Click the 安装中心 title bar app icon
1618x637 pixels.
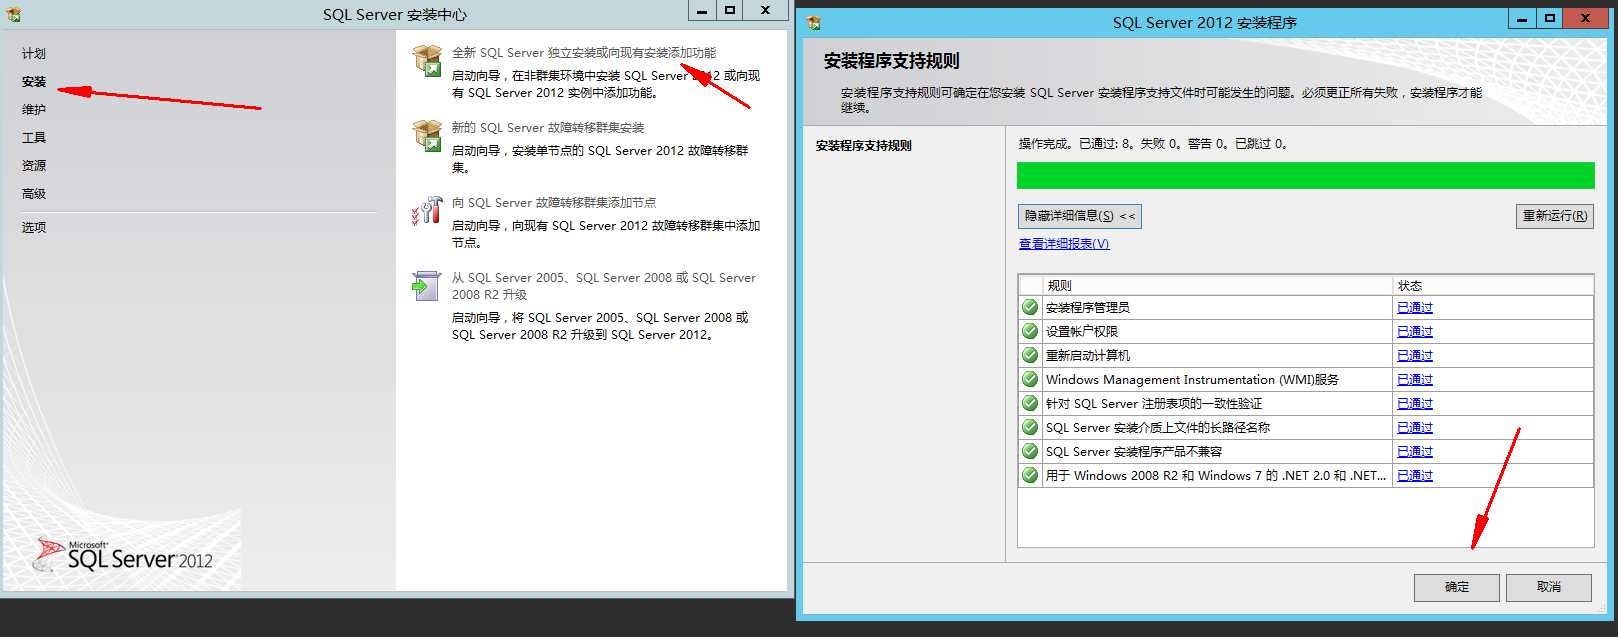pyautogui.click(x=13, y=15)
